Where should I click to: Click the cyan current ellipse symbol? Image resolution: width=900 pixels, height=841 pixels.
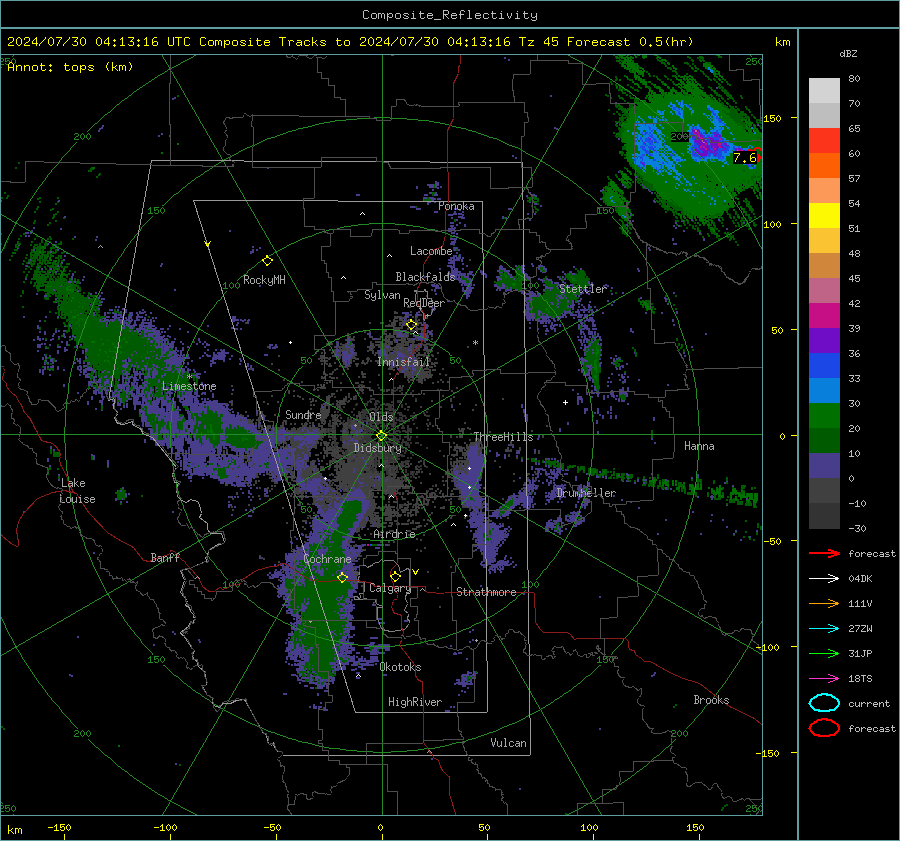824,703
